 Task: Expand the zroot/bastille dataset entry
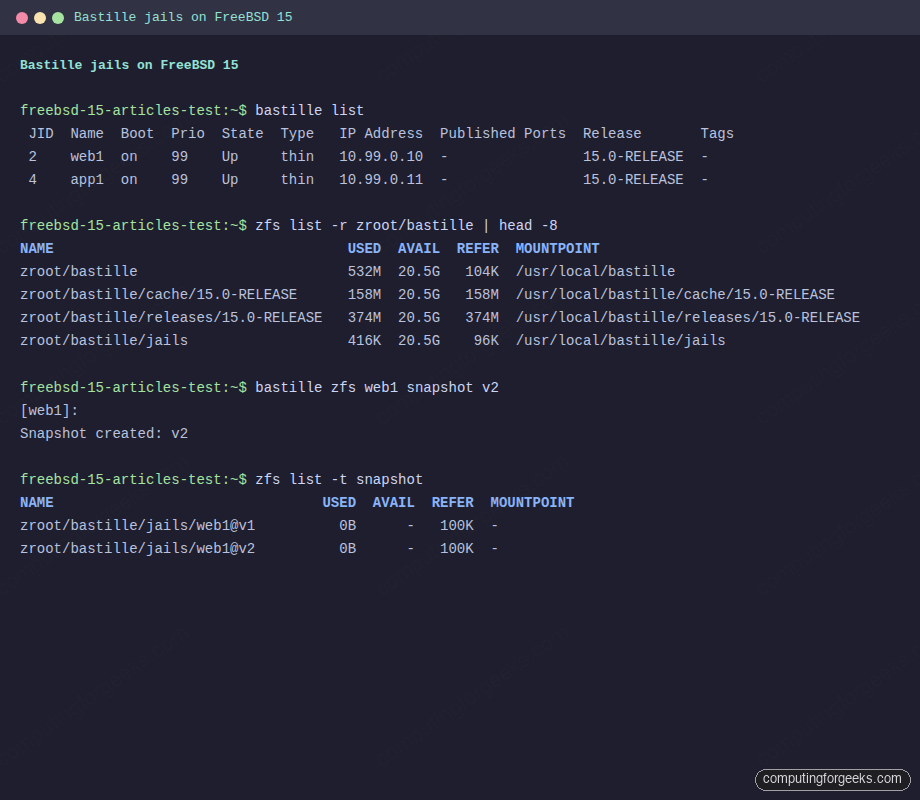78,271
